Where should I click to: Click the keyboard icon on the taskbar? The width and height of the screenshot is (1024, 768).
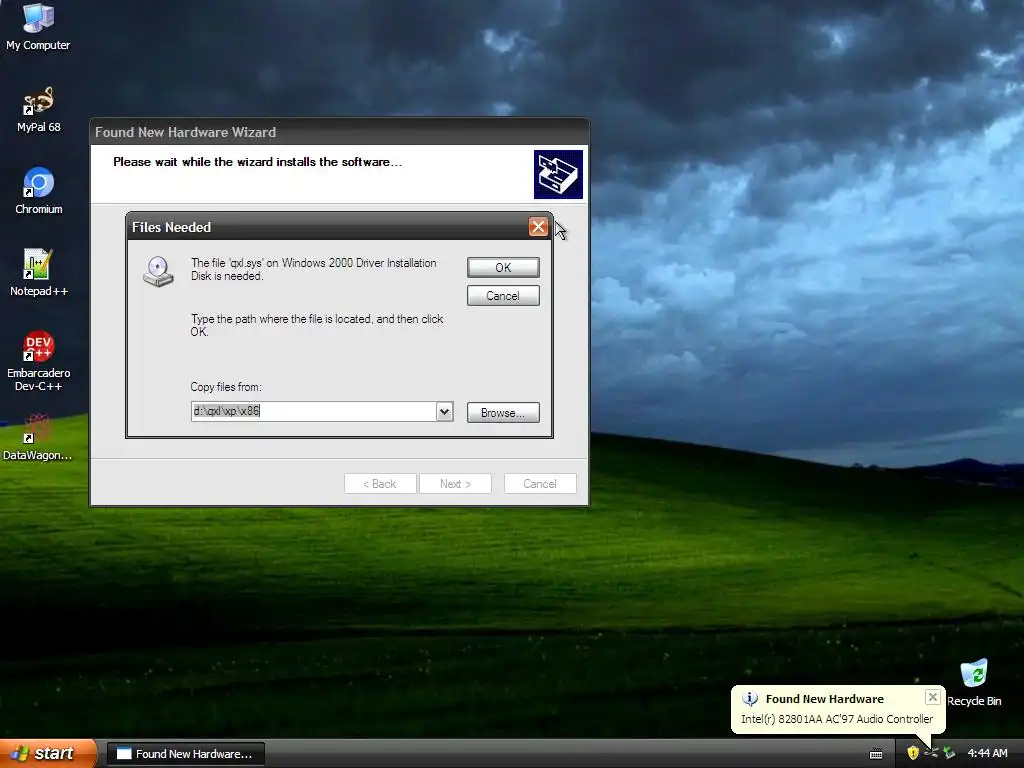(x=876, y=754)
